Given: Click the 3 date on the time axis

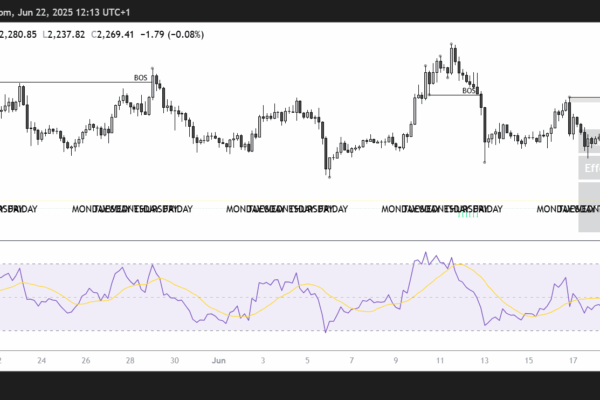Looking at the screenshot, I should [263, 361].
